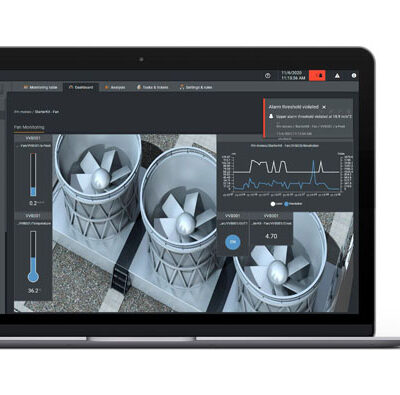Click the info circle icon
This screenshot has height=395, width=400.
click(354, 76)
